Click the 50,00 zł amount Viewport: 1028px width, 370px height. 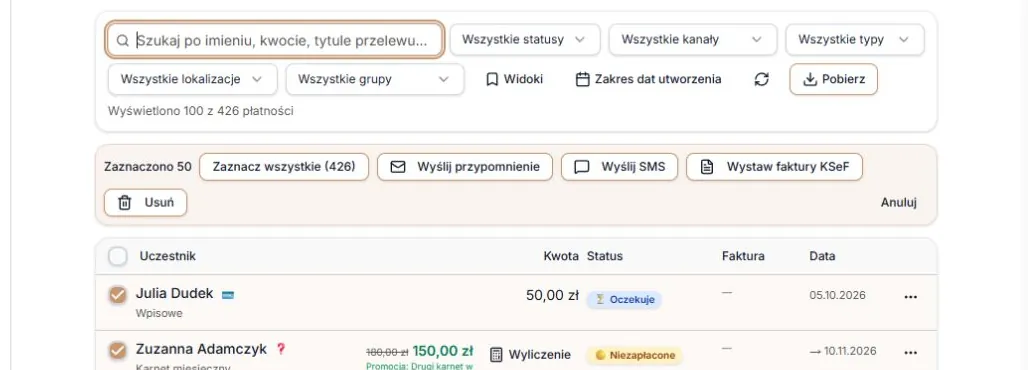[x=552, y=296]
